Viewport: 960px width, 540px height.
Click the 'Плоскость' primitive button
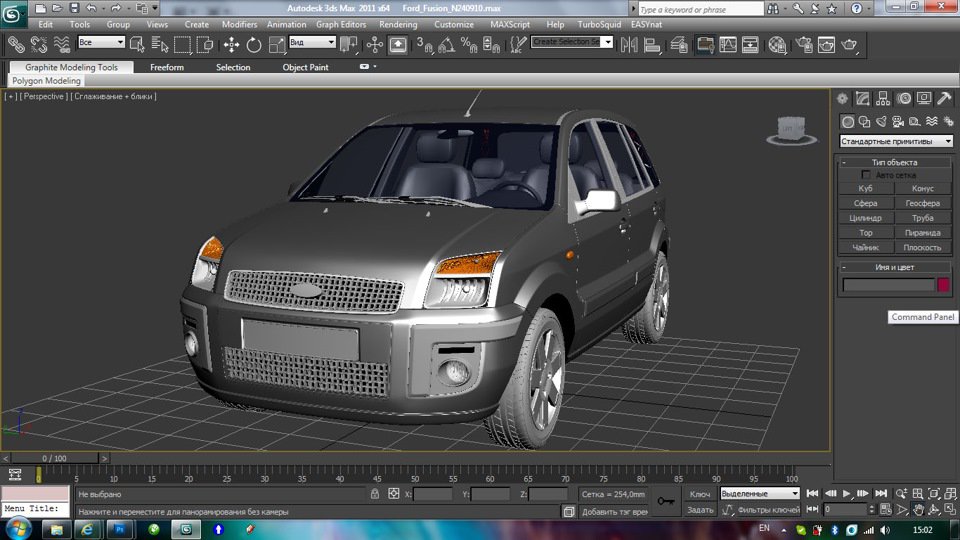(923, 247)
